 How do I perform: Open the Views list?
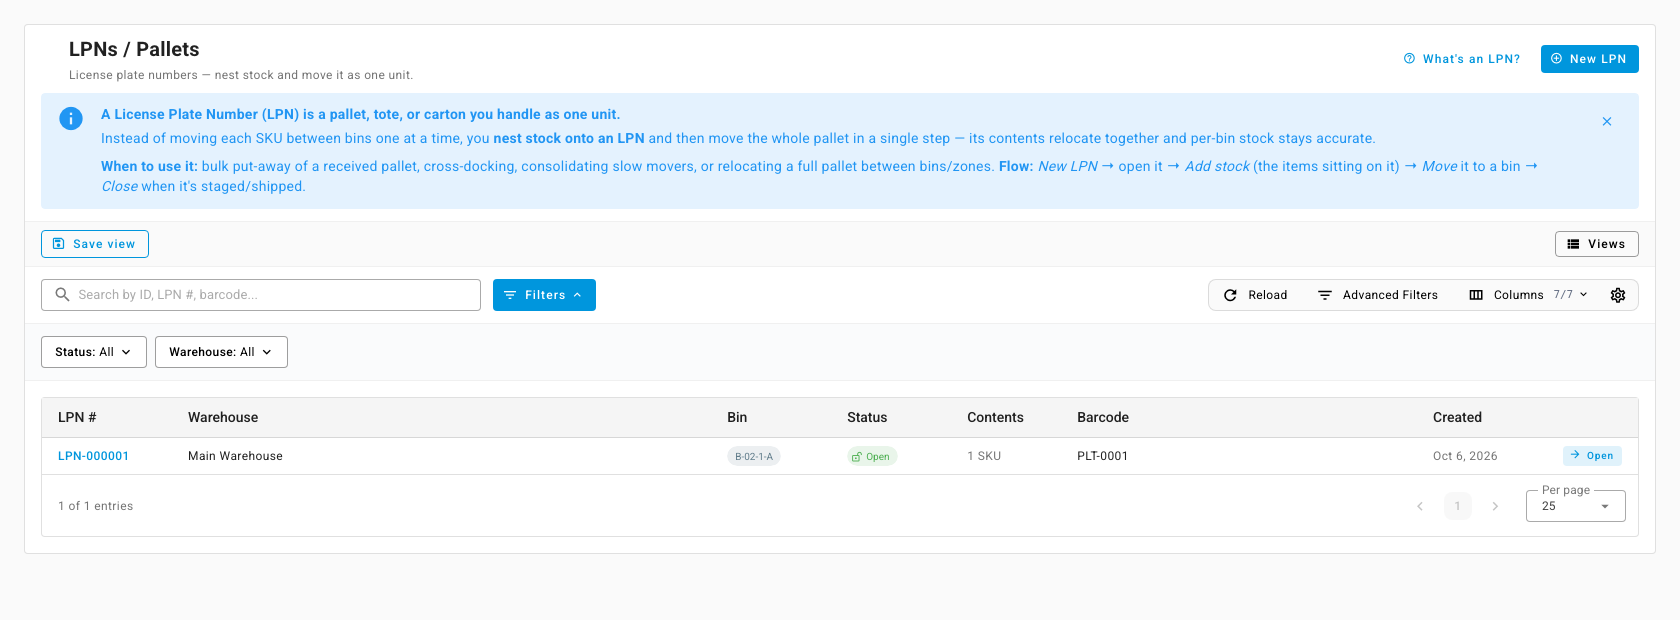click(1596, 244)
